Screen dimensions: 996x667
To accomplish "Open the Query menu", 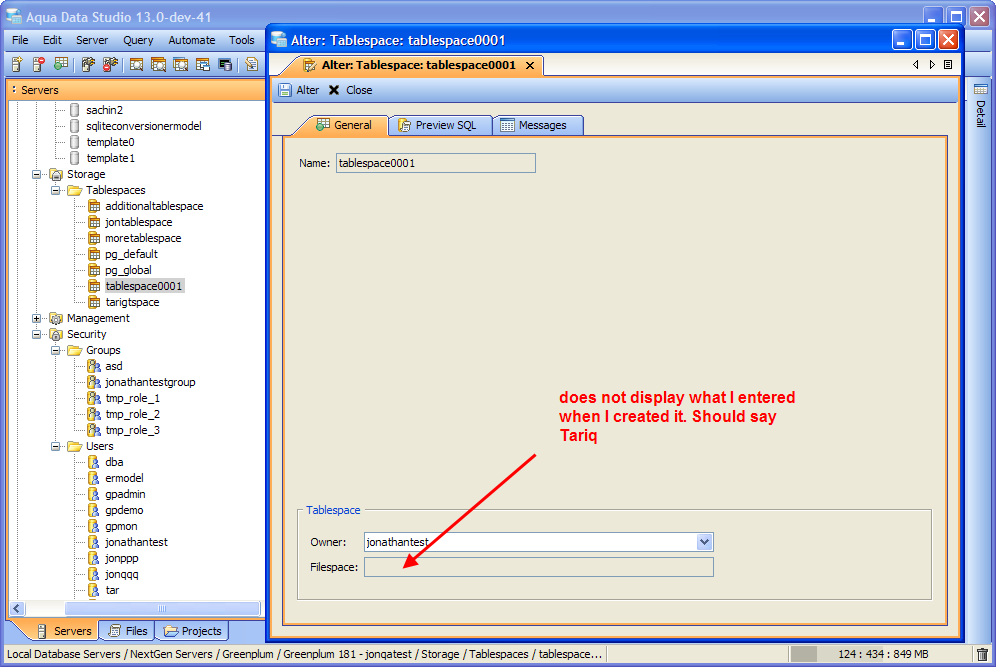I will coord(138,40).
